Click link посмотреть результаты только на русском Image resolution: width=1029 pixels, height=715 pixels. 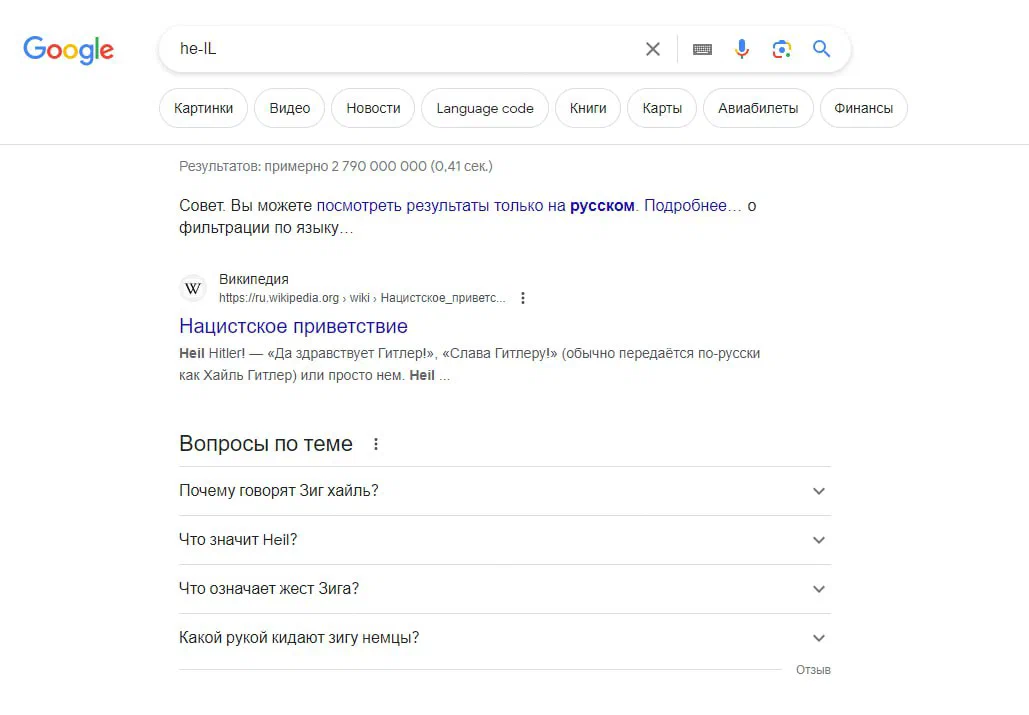tap(476, 205)
